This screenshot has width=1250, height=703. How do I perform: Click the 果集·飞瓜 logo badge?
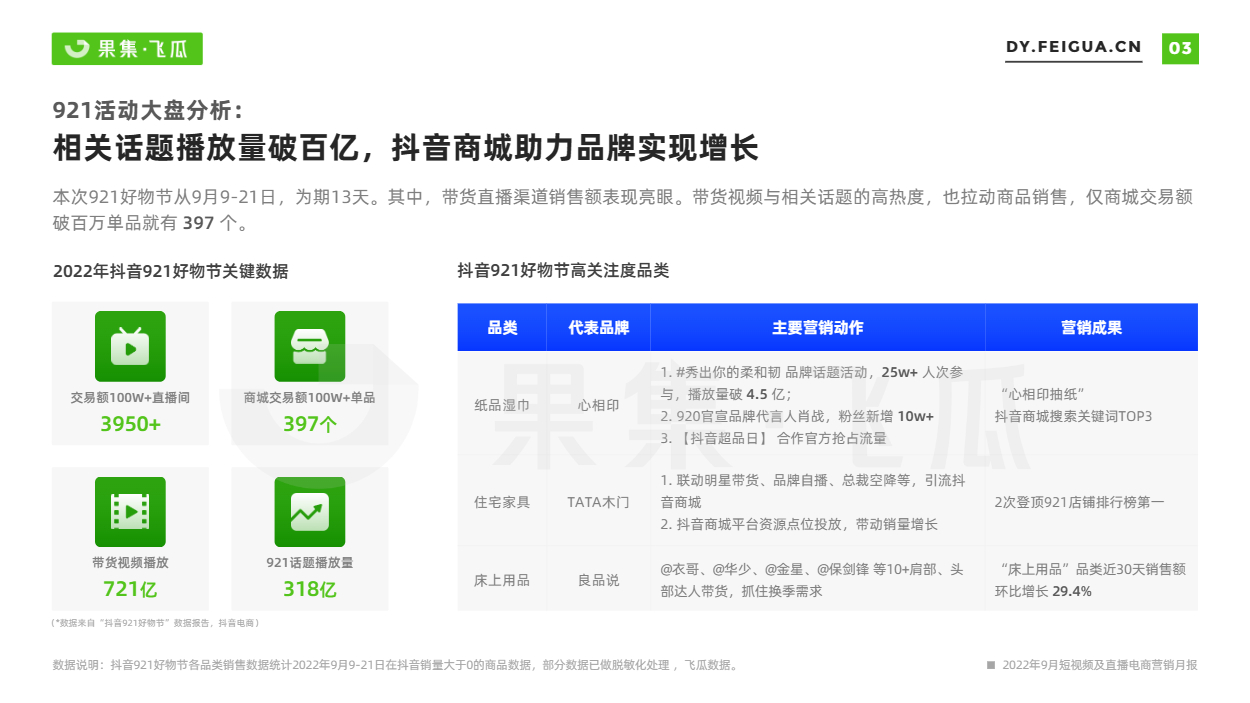(x=127, y=49)
